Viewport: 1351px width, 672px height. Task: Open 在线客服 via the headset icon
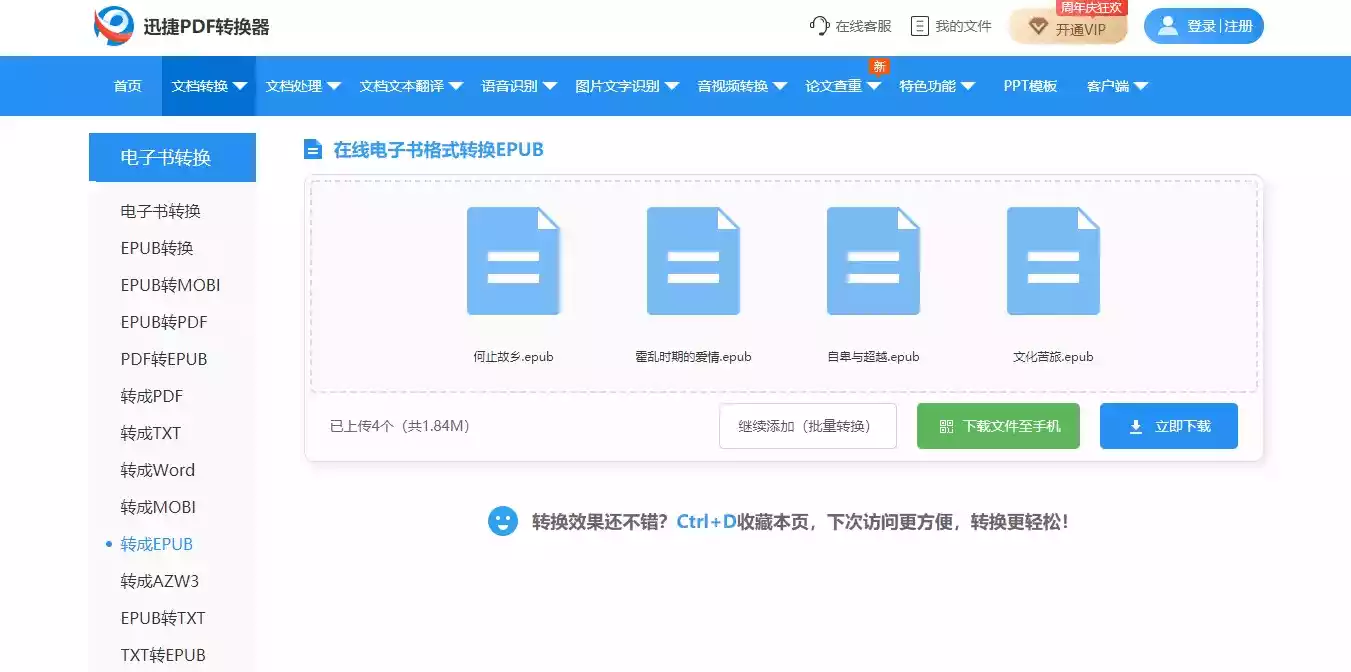click(x=820, y=26)
